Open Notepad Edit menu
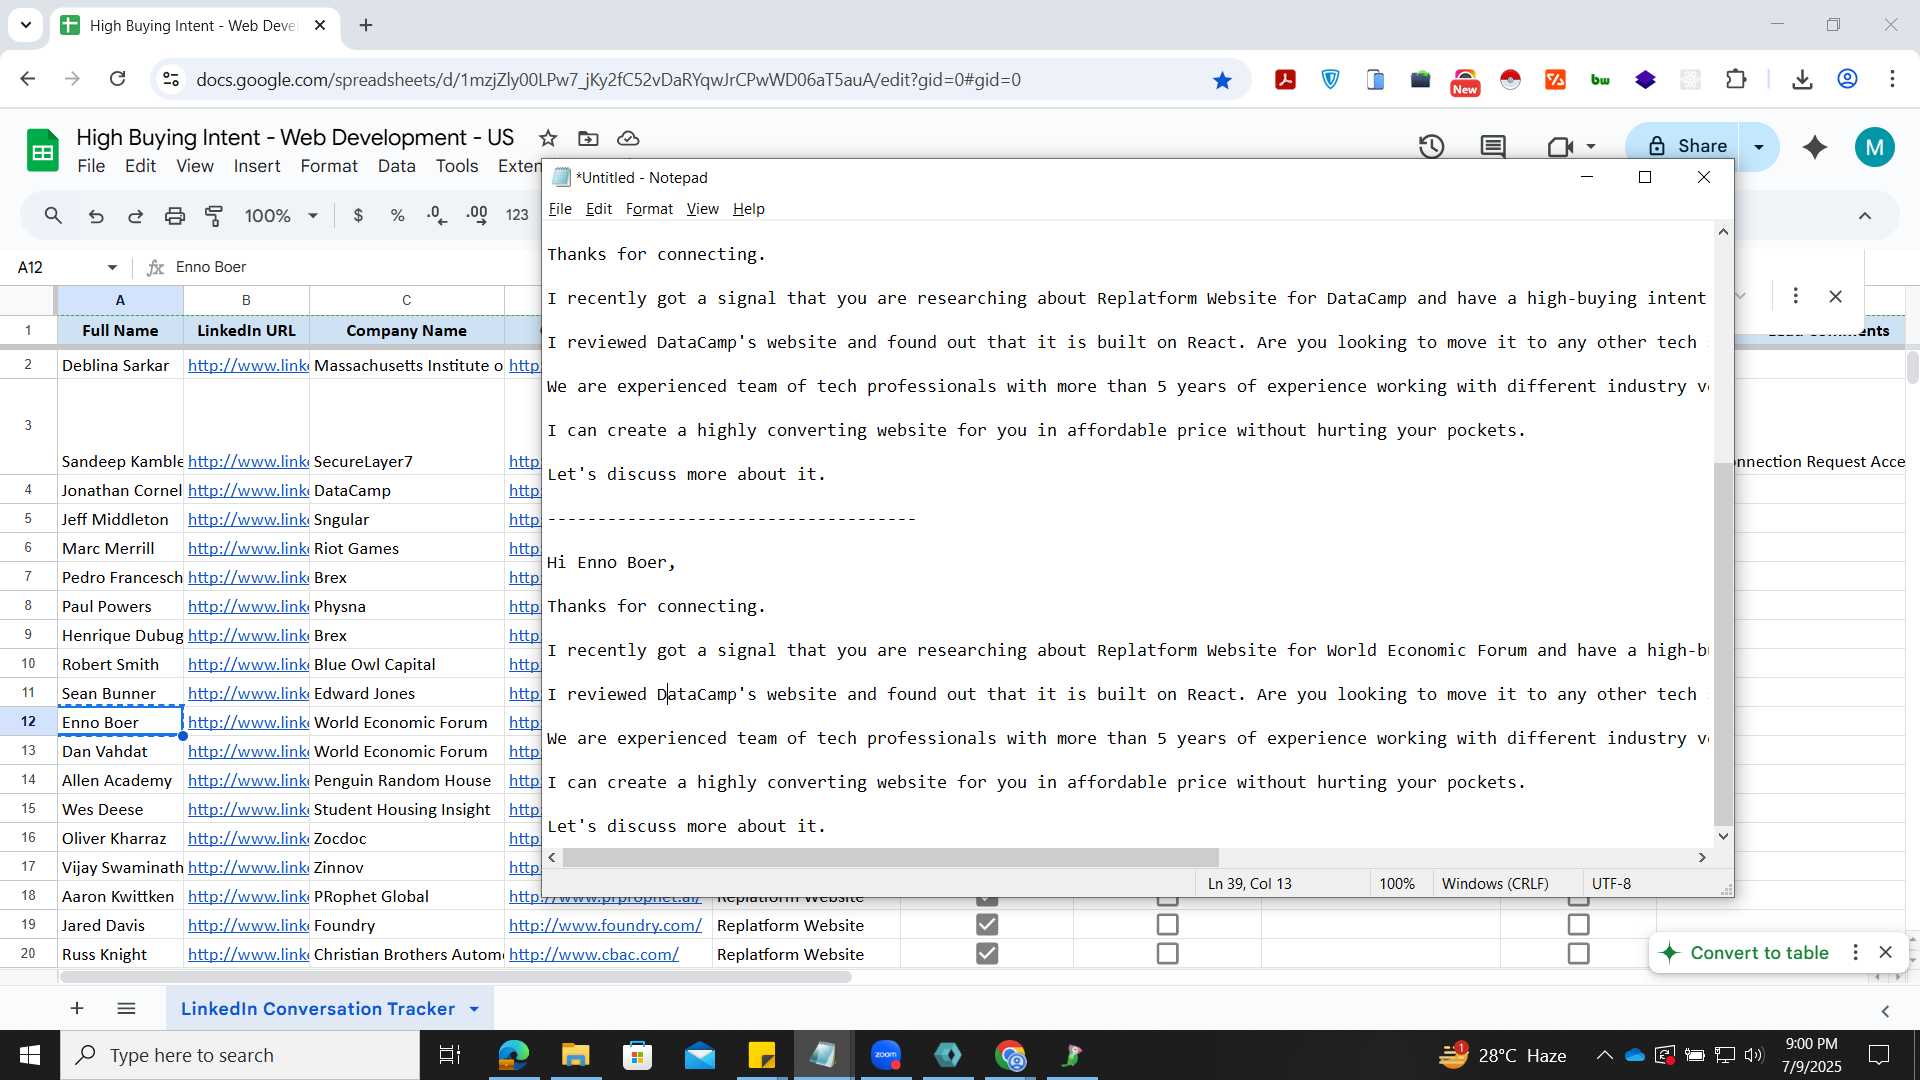1920x1080 pixels. (x=598, y=209)
